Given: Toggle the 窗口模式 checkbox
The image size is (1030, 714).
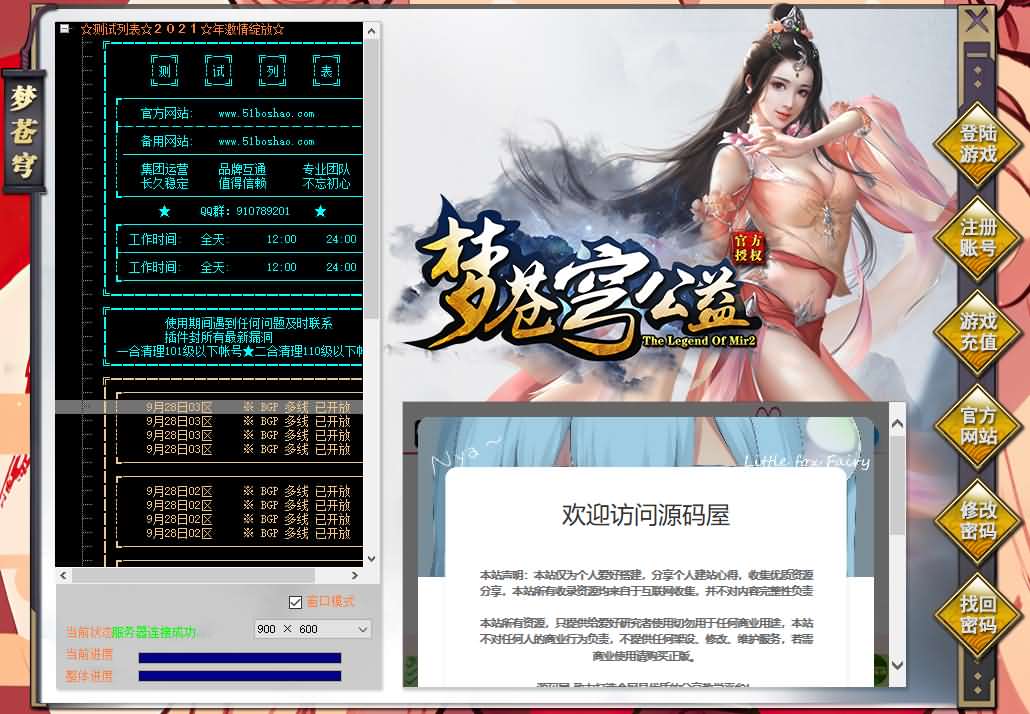Looking at the screenshot, I should pos(295,602).
